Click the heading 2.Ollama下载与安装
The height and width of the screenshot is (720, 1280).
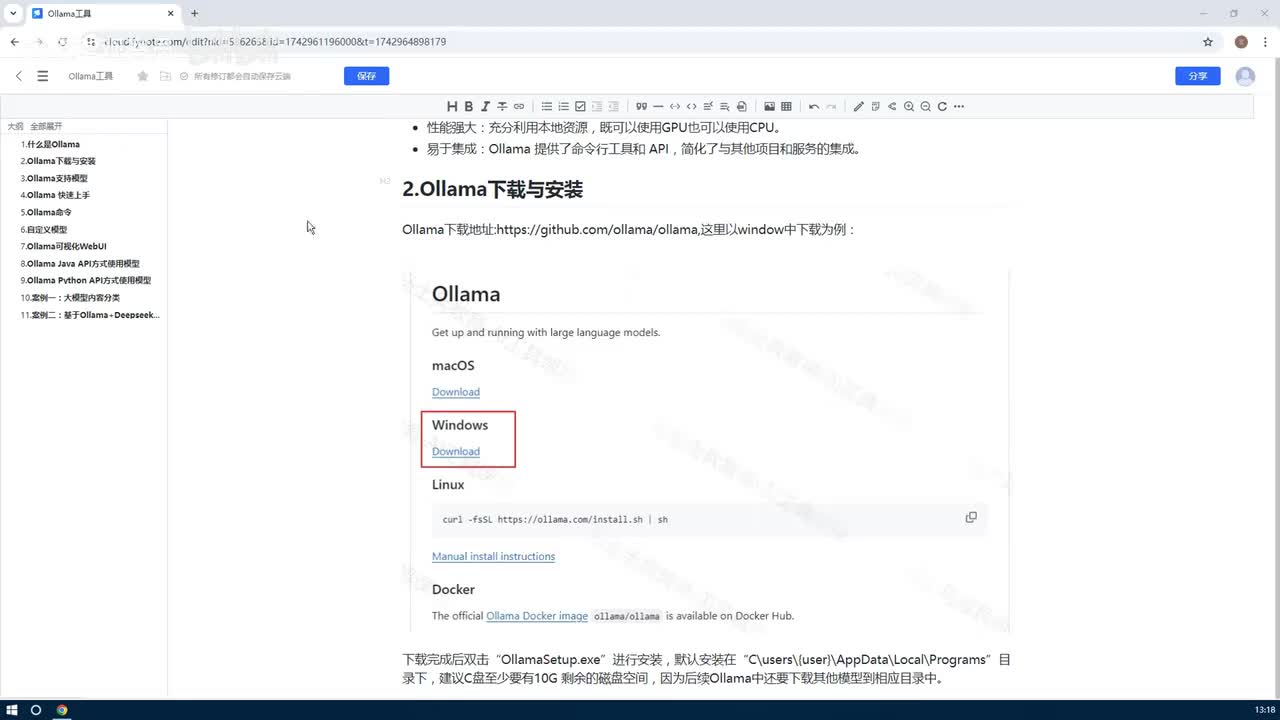pos(492,189)
